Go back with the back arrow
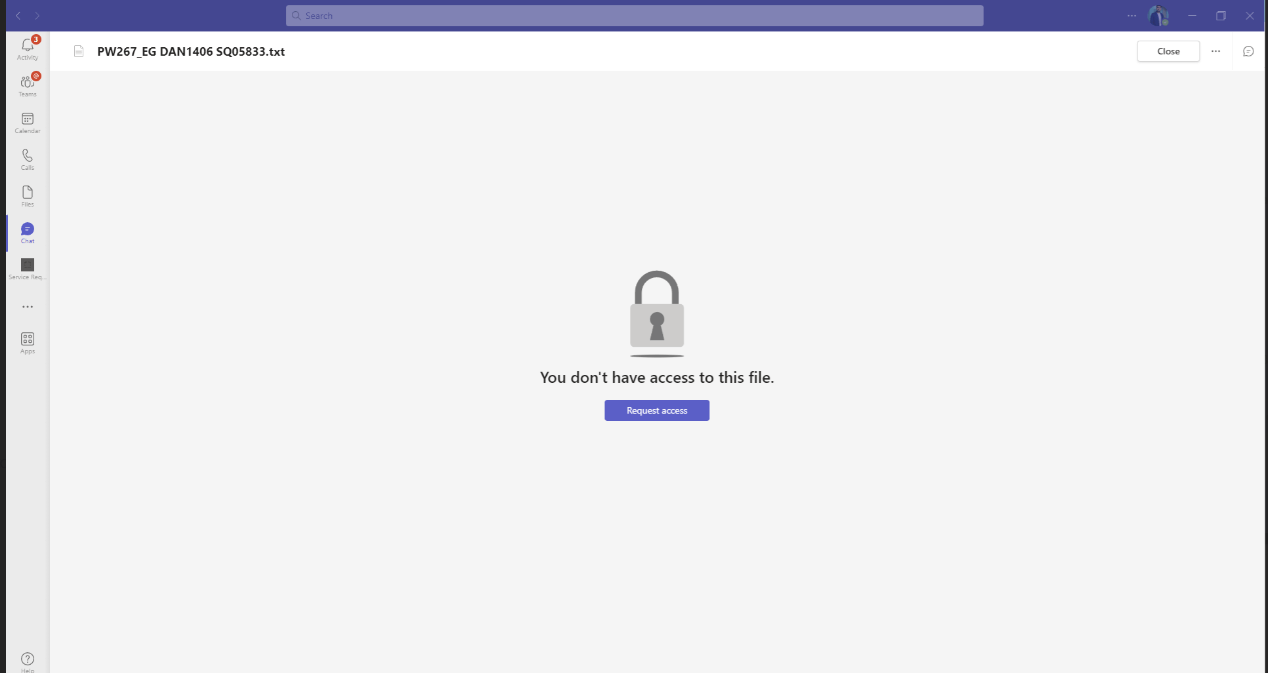1268x673 pixels. pyautogui.click(x=18, y=16)
